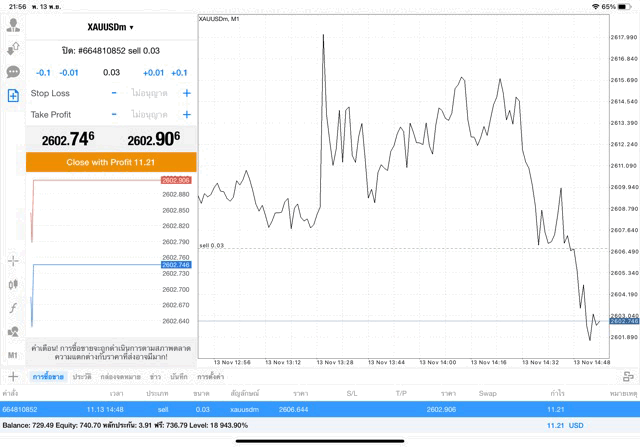Tap the -0.1 volume adjustment

pyautogui.click(x=43, y=72)
